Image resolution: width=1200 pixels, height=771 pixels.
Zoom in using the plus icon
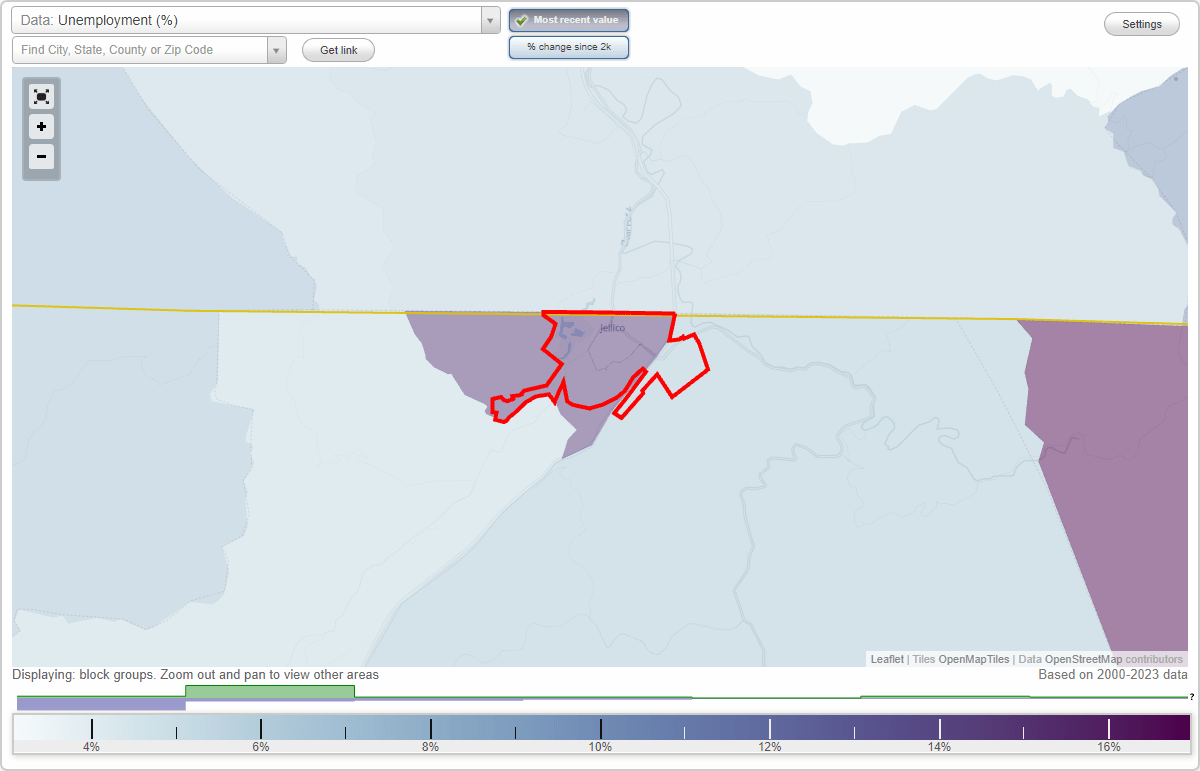pos(41,127)
